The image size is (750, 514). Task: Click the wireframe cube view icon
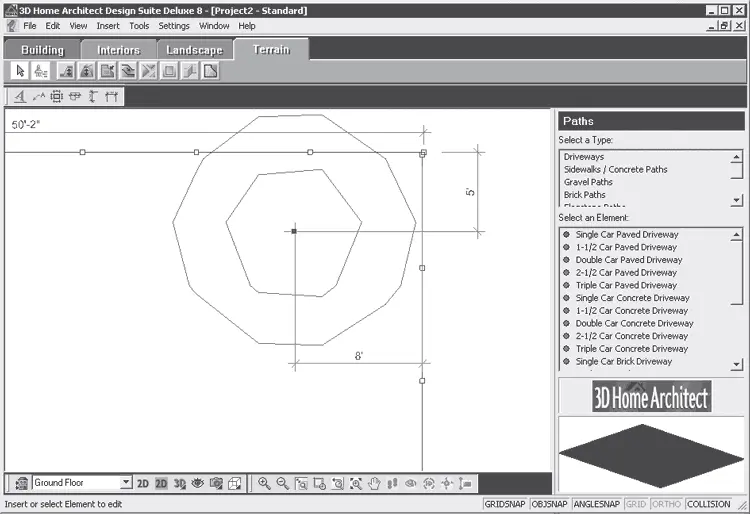click(x=234, y=483)
